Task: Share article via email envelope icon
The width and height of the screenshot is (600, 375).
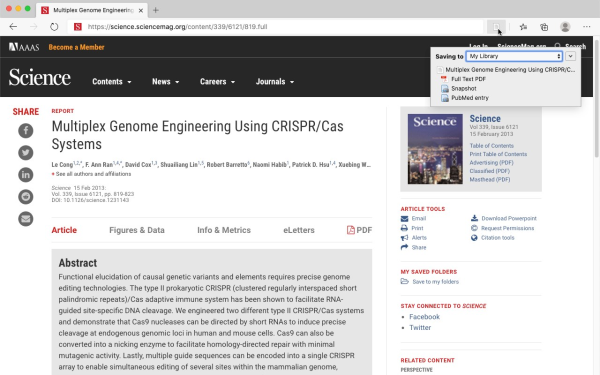Action: 26,219
